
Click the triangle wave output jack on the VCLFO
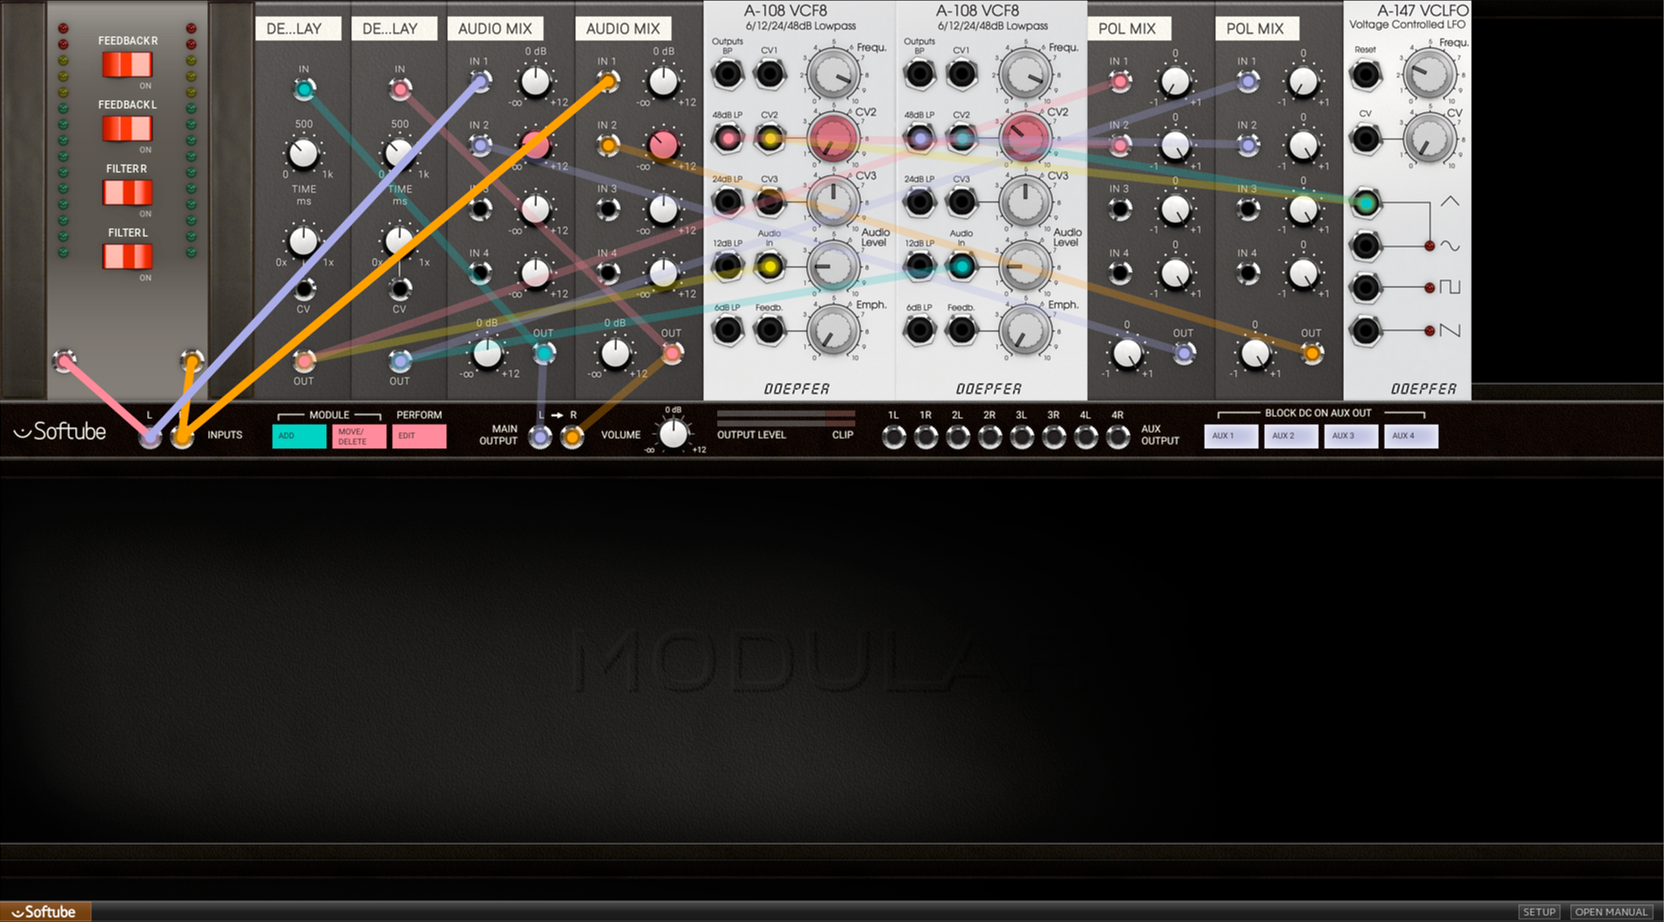(1365, 203)
